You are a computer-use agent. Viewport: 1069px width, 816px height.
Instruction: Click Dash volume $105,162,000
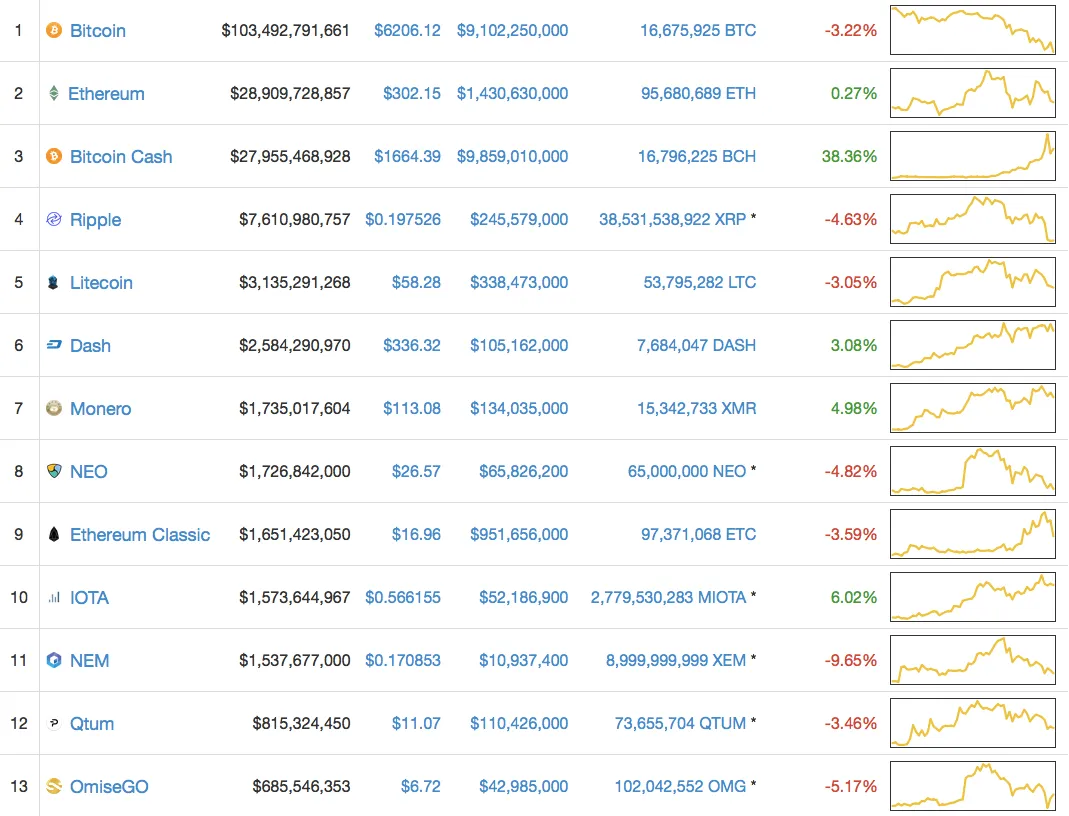519,345
